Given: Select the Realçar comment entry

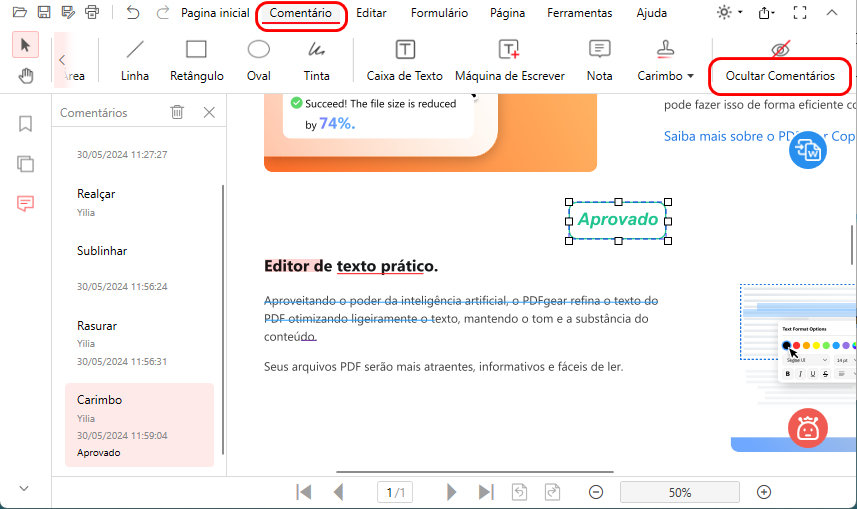Looking at the screenshot, I should pyautogui.click(x=139, y=202).
